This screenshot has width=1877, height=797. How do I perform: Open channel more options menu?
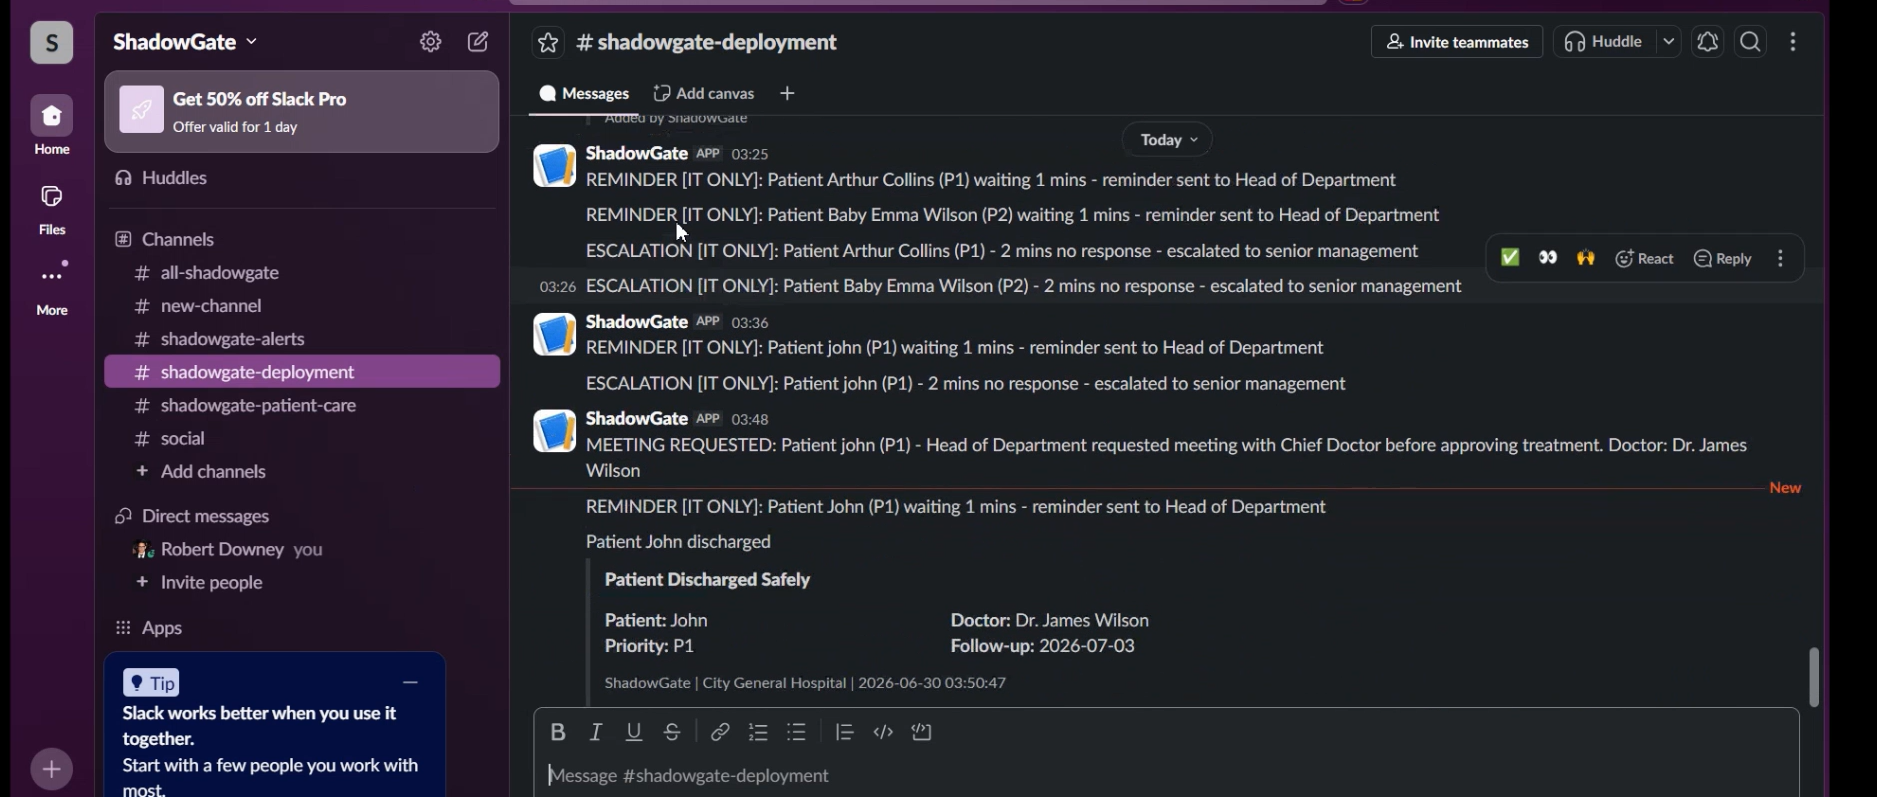coord(1793,42)
